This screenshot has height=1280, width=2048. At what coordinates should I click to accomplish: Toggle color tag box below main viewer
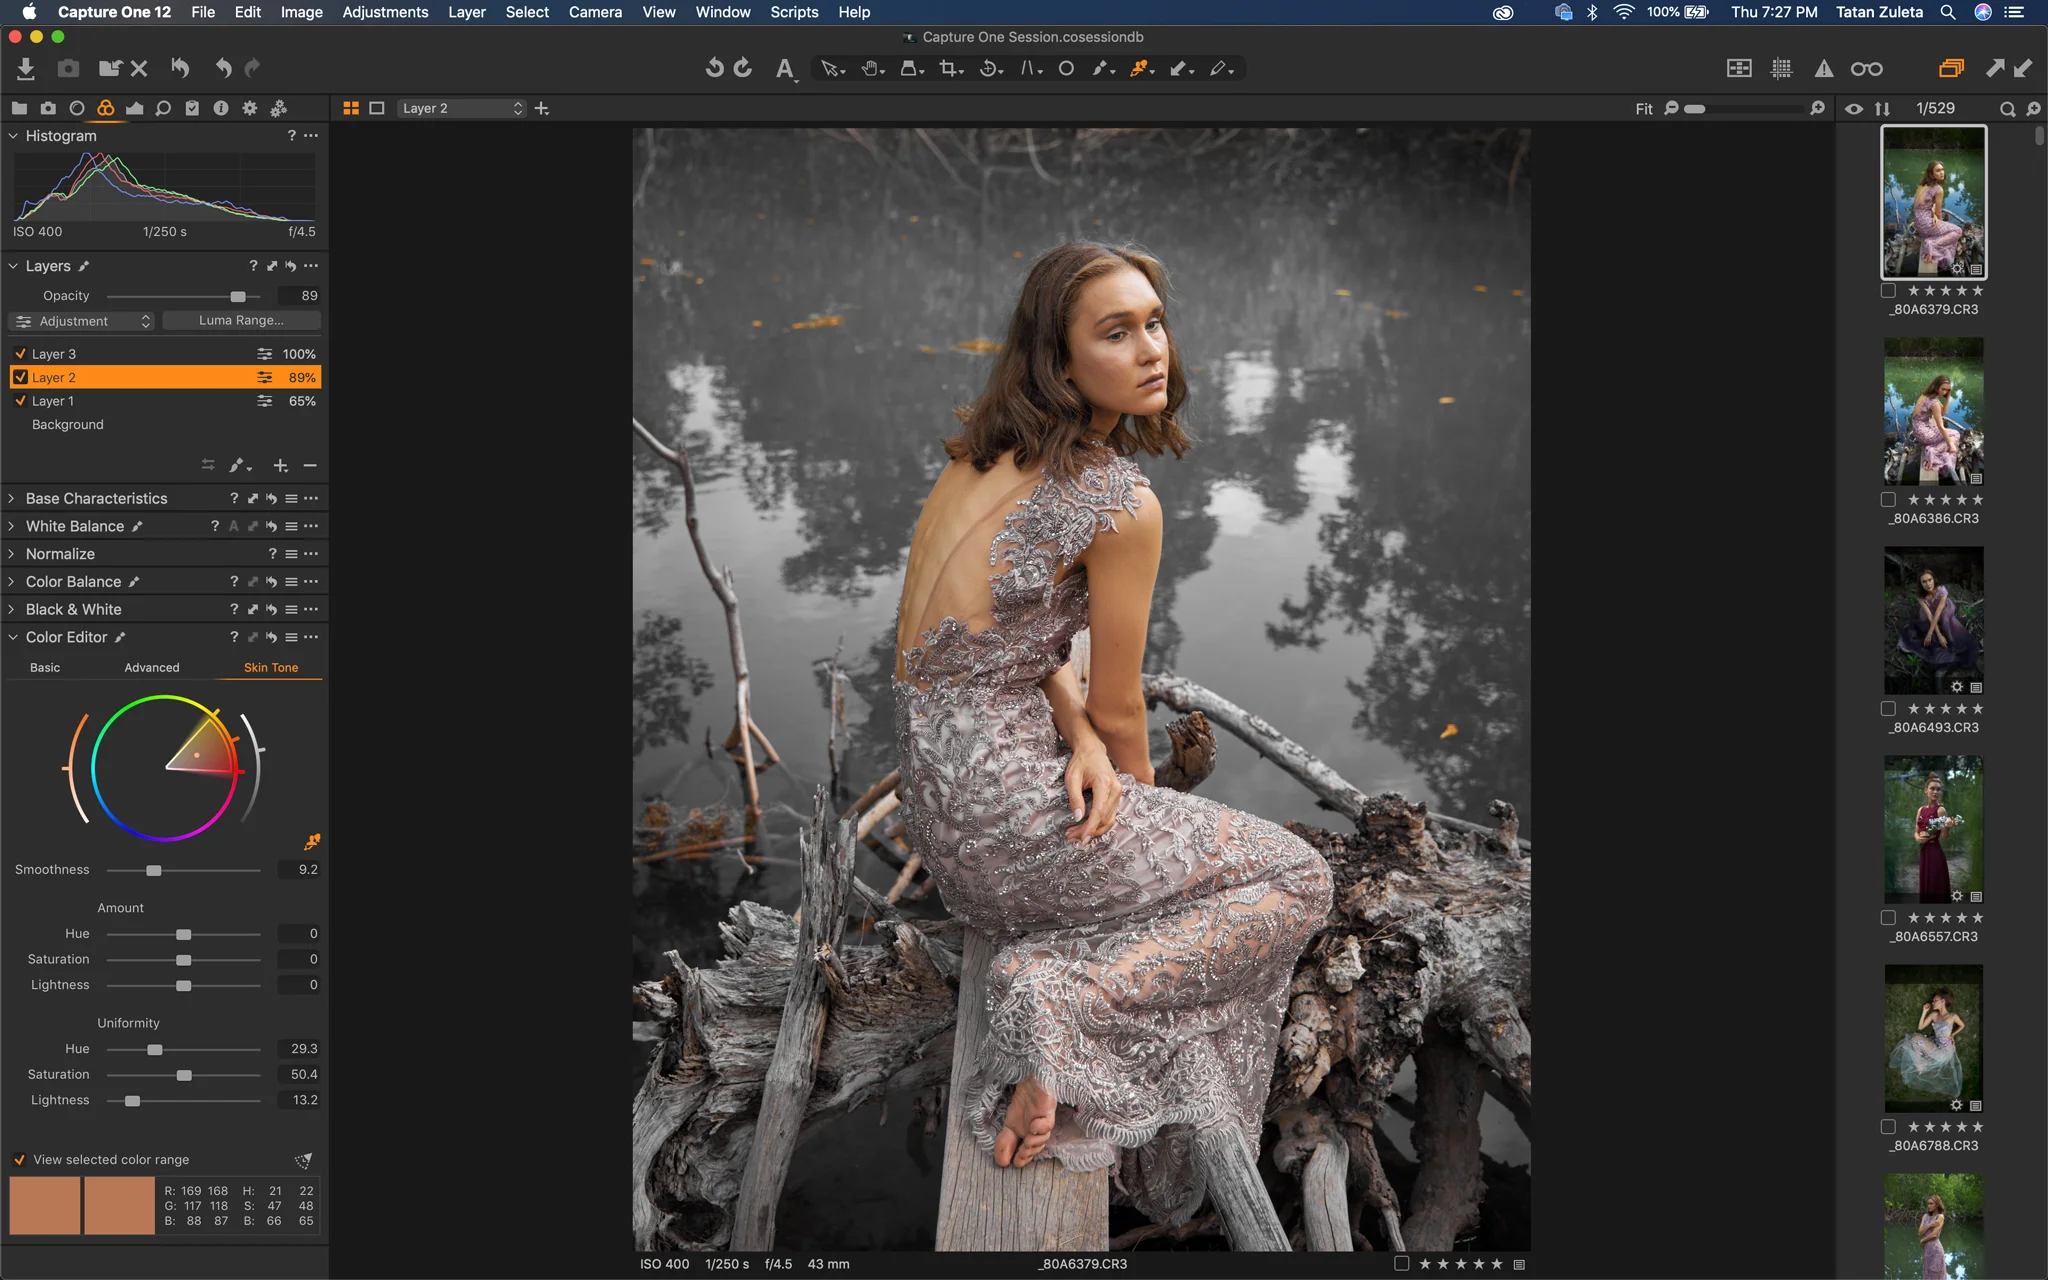[1402, 1264]
